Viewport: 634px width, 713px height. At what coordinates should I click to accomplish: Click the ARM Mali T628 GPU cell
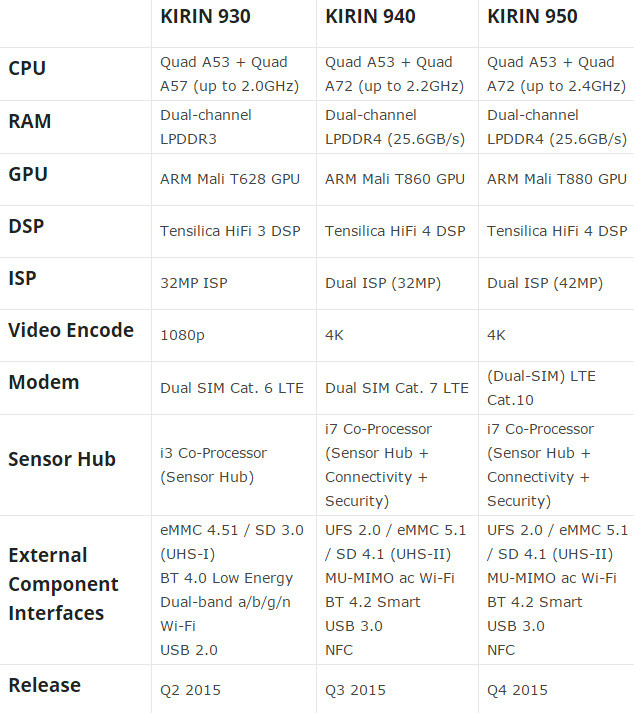230,179
